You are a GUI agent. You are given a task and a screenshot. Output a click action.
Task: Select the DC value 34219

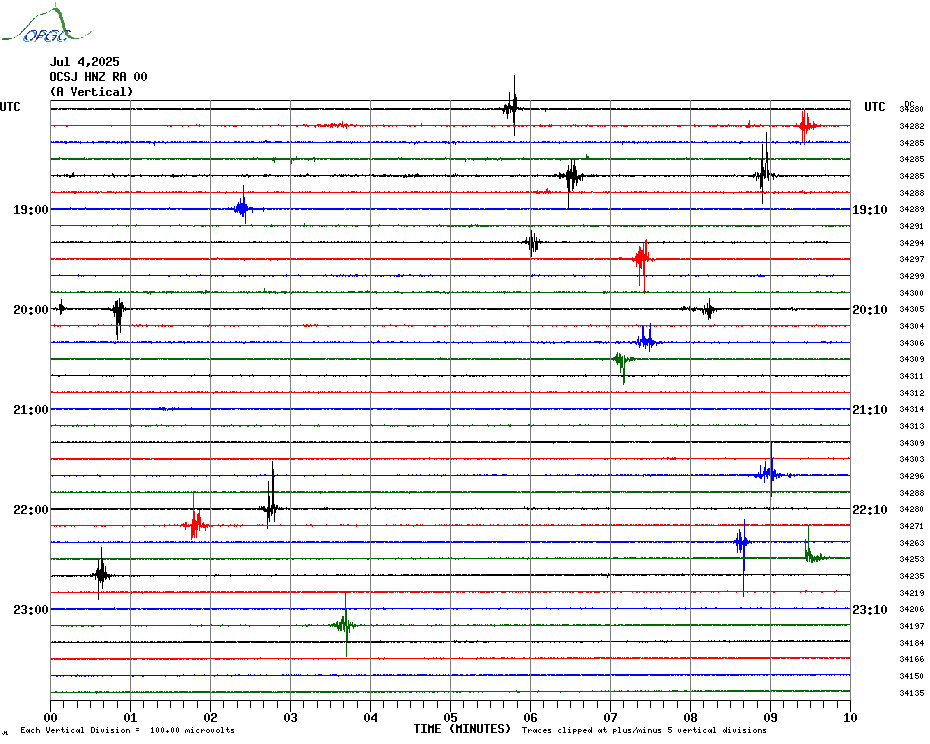[912, 593]
